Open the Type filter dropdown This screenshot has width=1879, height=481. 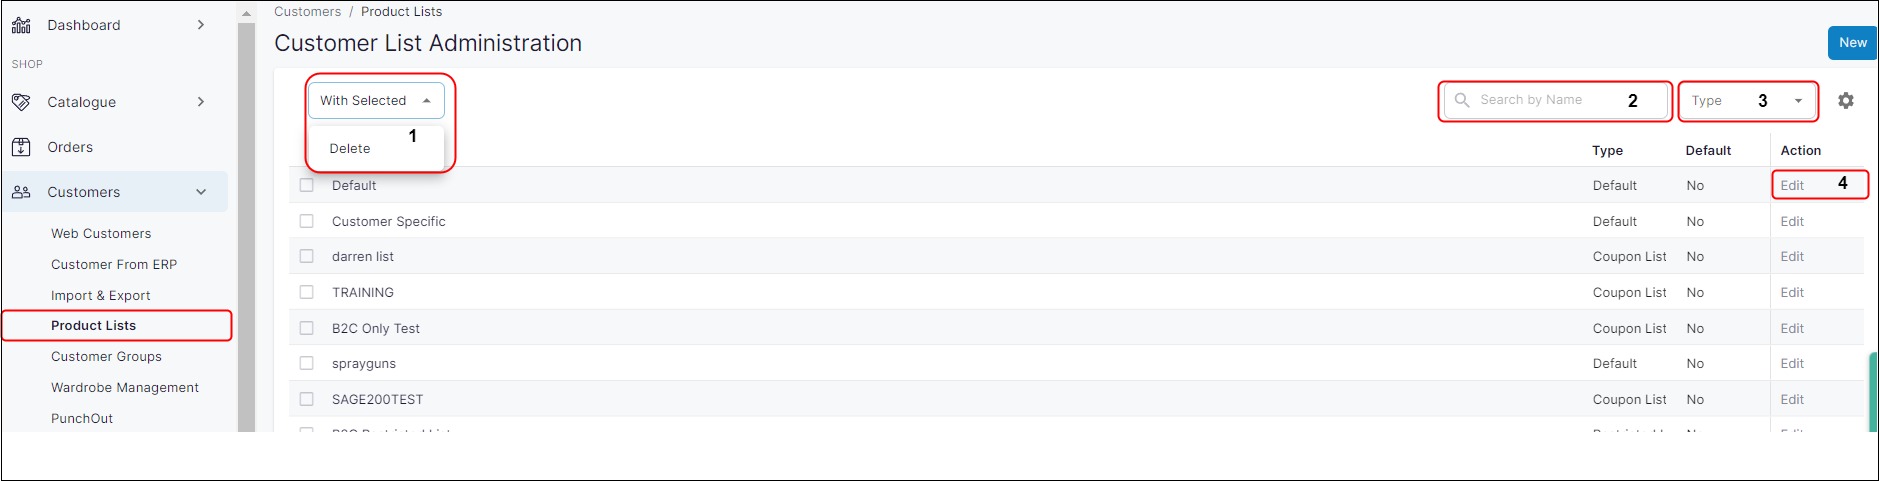1746,100
